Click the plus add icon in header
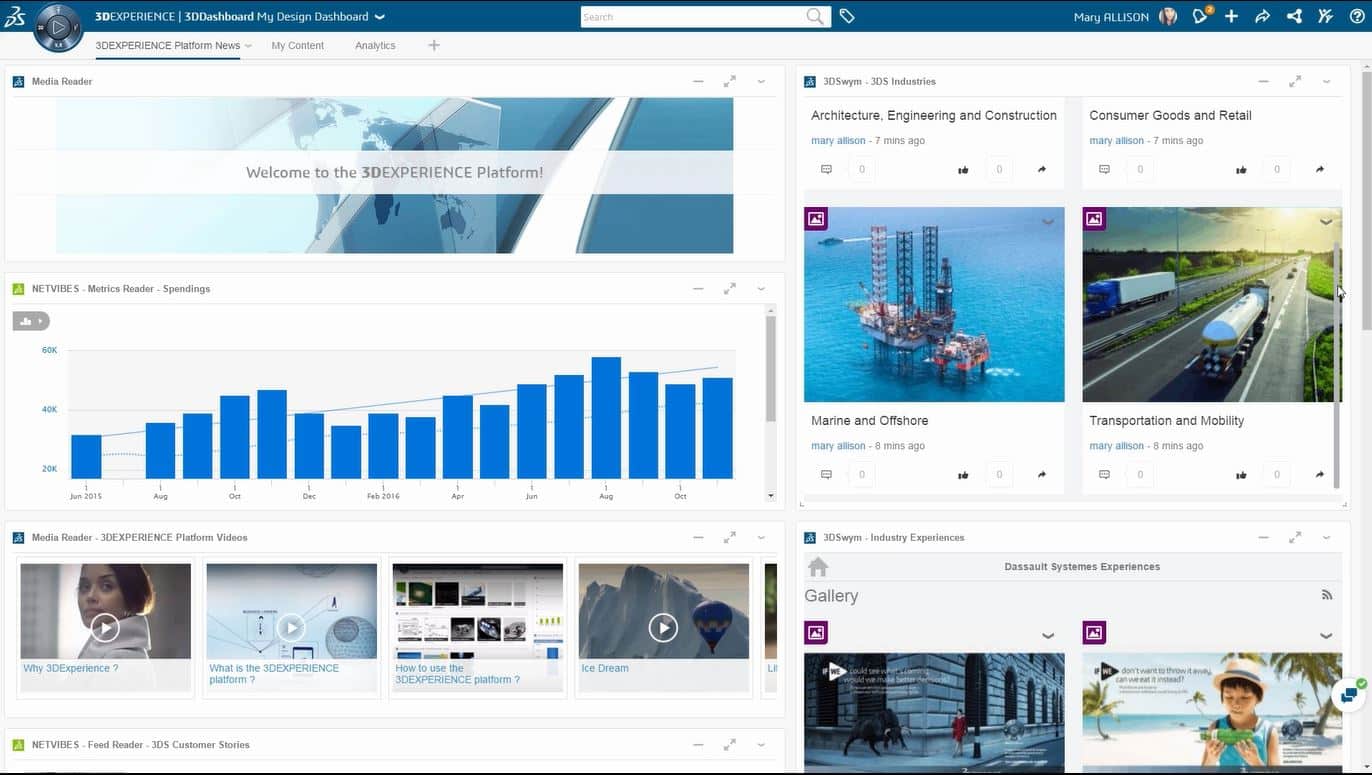1372x775 pixels. [x=1231, y=16]
